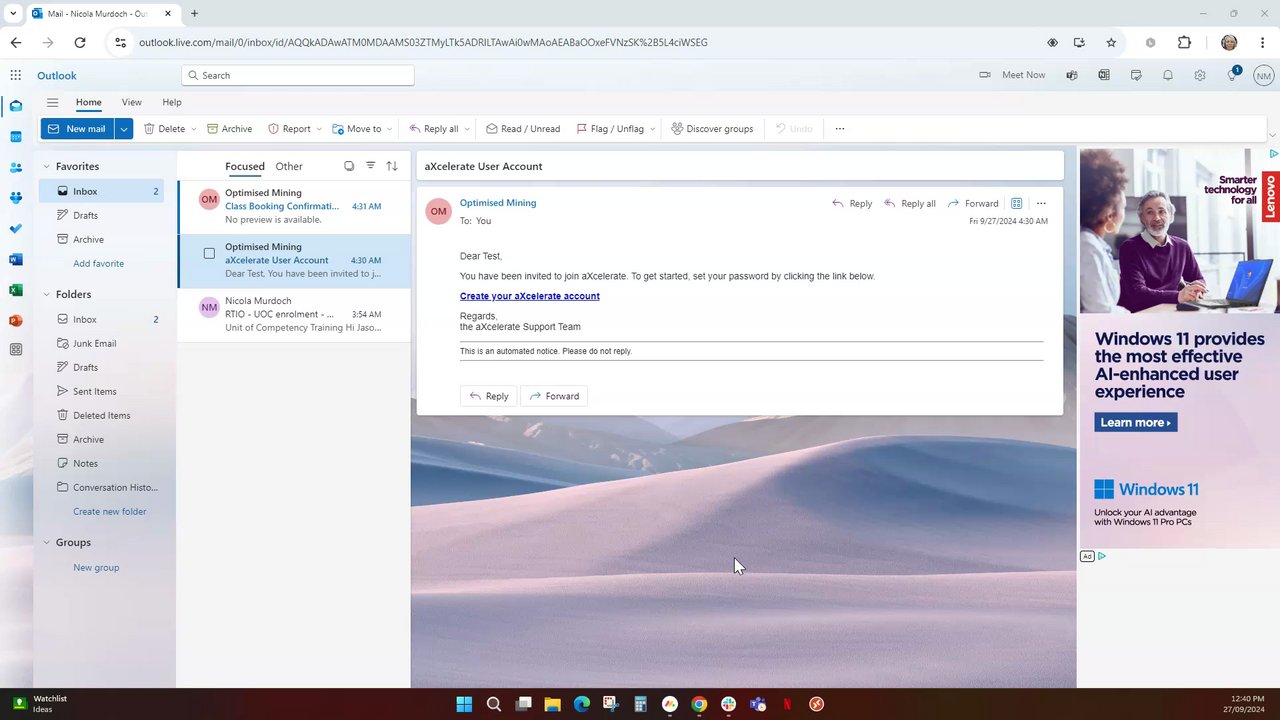This screenshot has height=720, width=1280.
Task: Open the Help ribbon tab
Action: pyautogui.click(x=172, y=102)
